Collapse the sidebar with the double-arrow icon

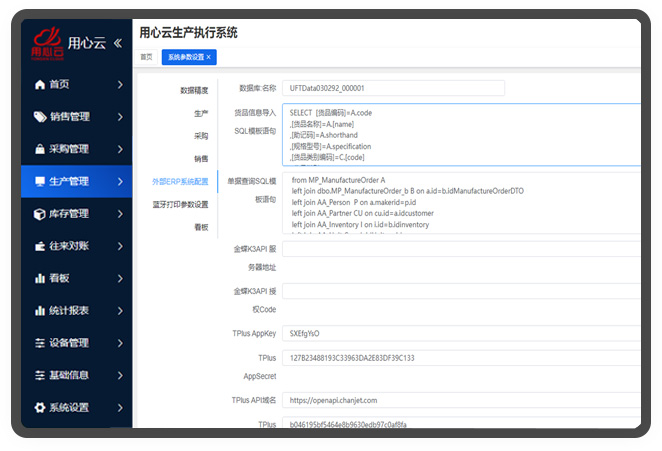tap(118, 43)
